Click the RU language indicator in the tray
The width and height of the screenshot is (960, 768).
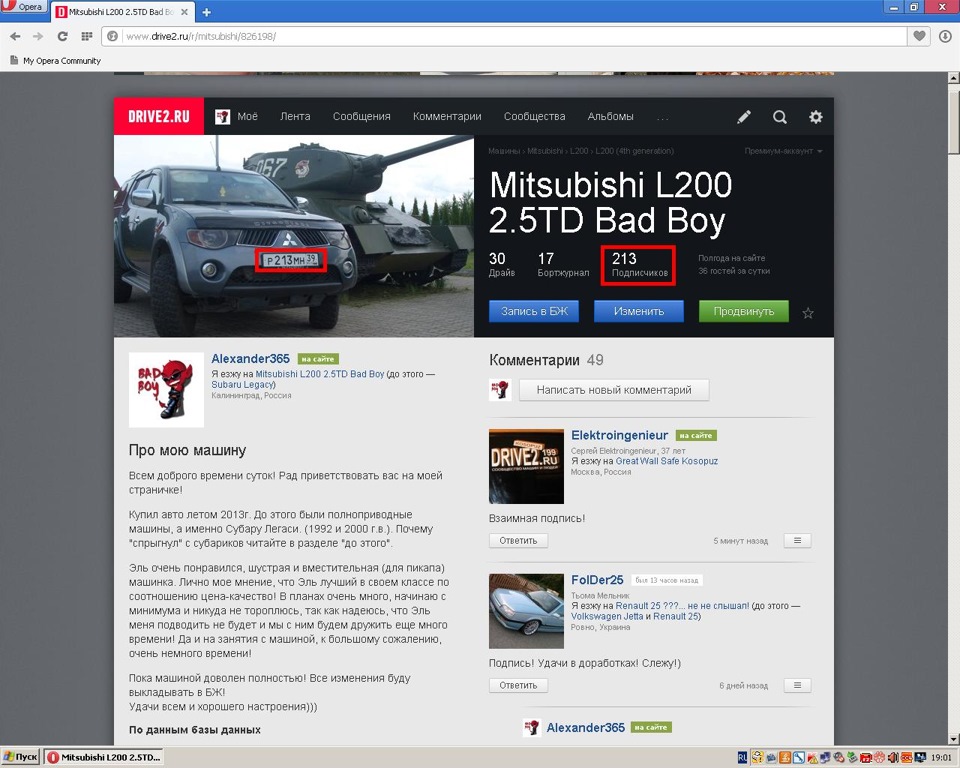[741, 758]
